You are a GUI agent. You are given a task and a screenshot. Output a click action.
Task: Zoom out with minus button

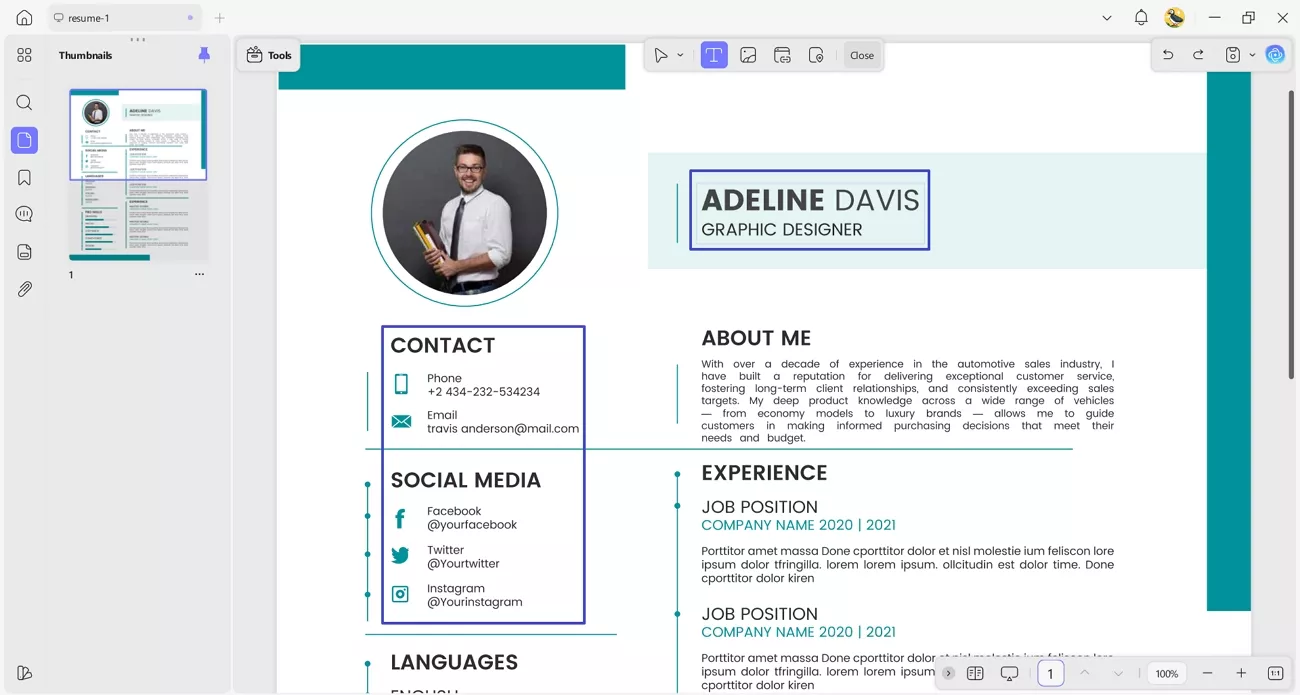coord(1207,674)
